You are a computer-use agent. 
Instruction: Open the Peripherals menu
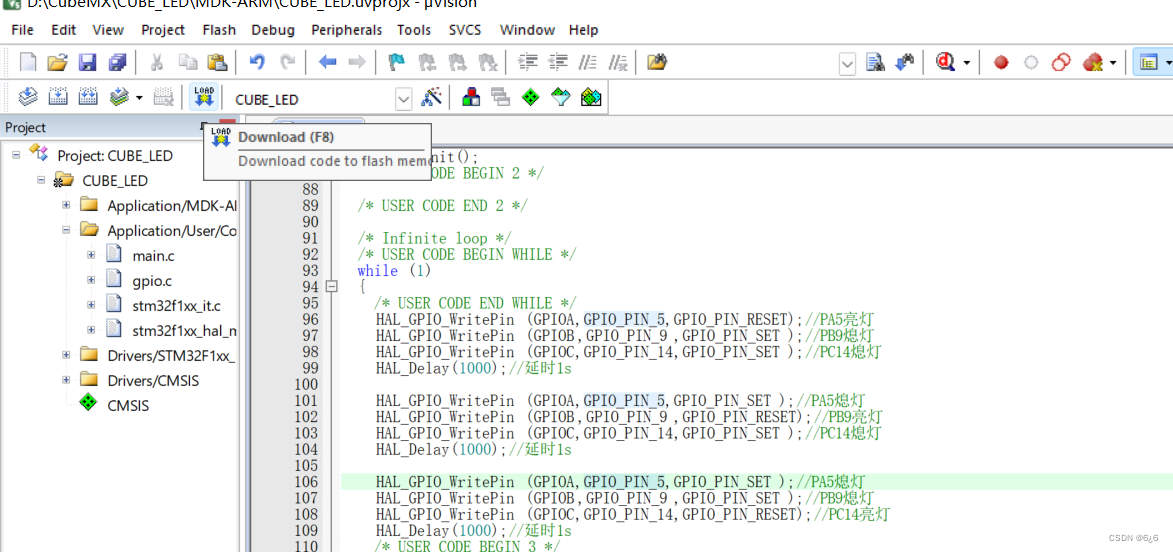346,30
